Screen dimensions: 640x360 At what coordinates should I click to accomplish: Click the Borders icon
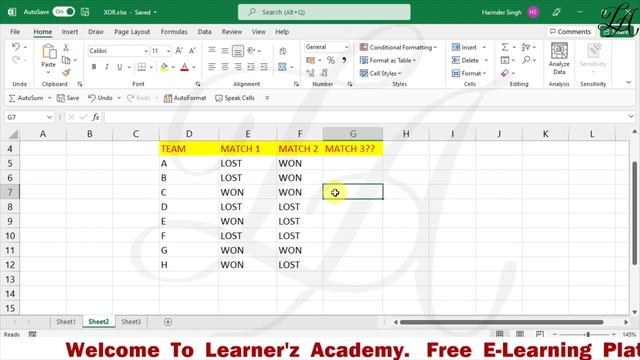click(x=142, y=67)
